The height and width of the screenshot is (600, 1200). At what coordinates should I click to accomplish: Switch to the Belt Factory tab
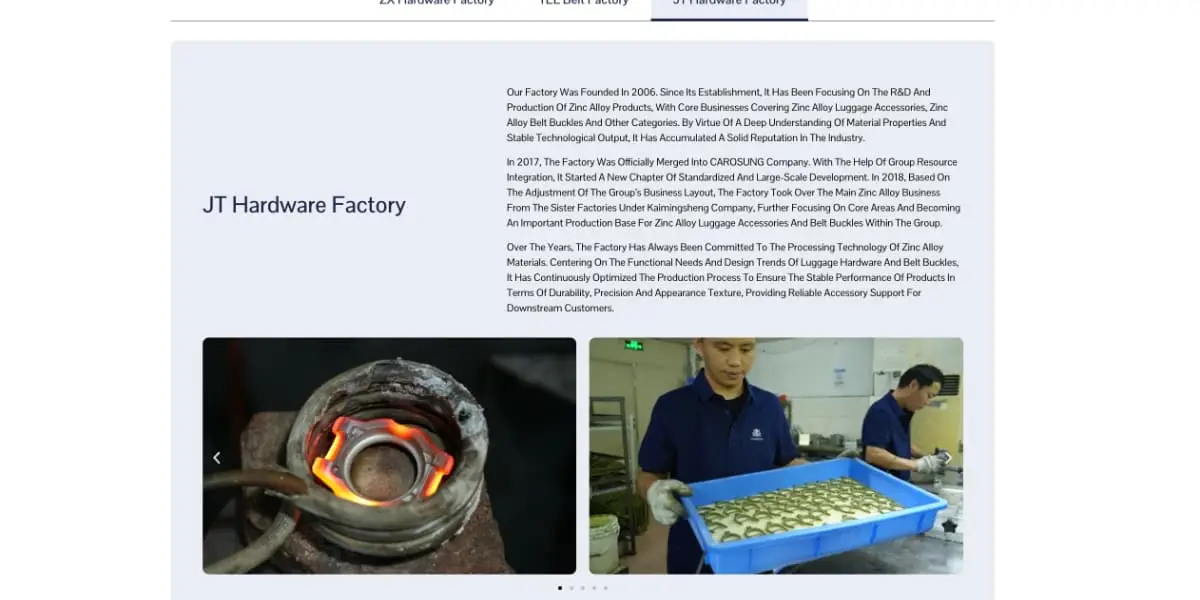584,3
